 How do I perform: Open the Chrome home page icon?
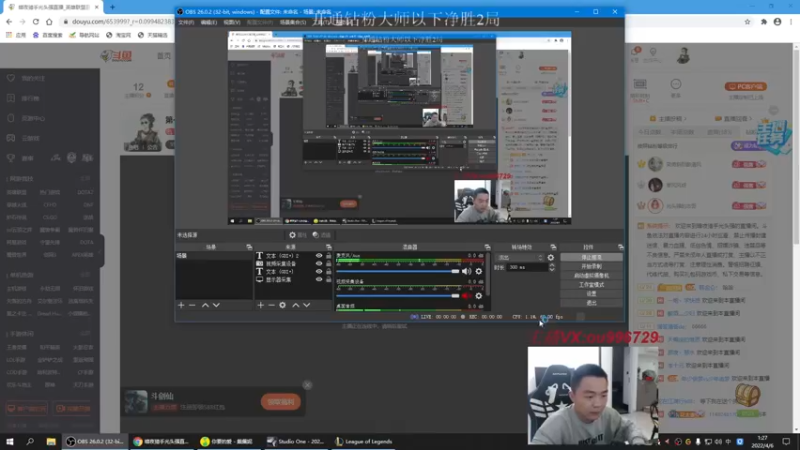click(49, 21)
